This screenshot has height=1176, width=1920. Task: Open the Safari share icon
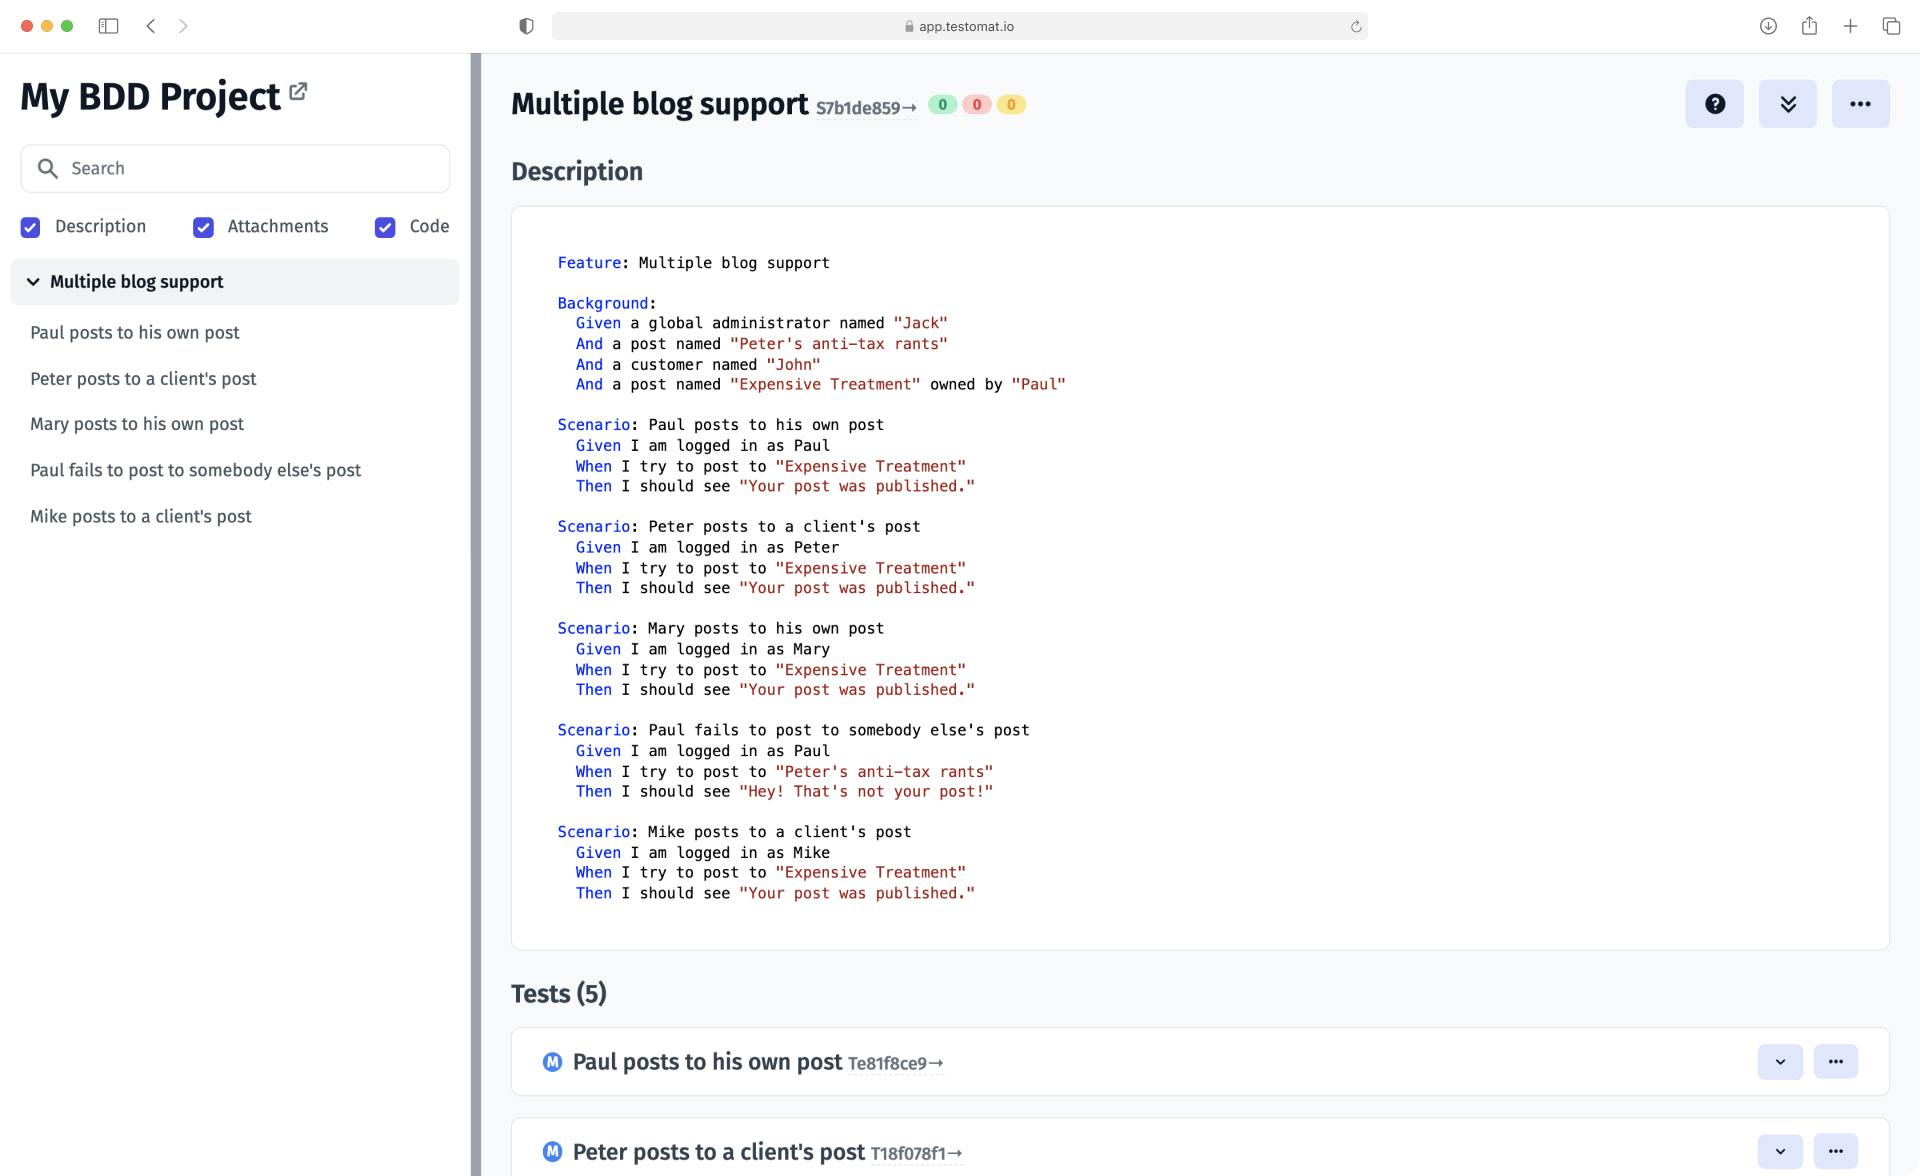point(1809,26)
